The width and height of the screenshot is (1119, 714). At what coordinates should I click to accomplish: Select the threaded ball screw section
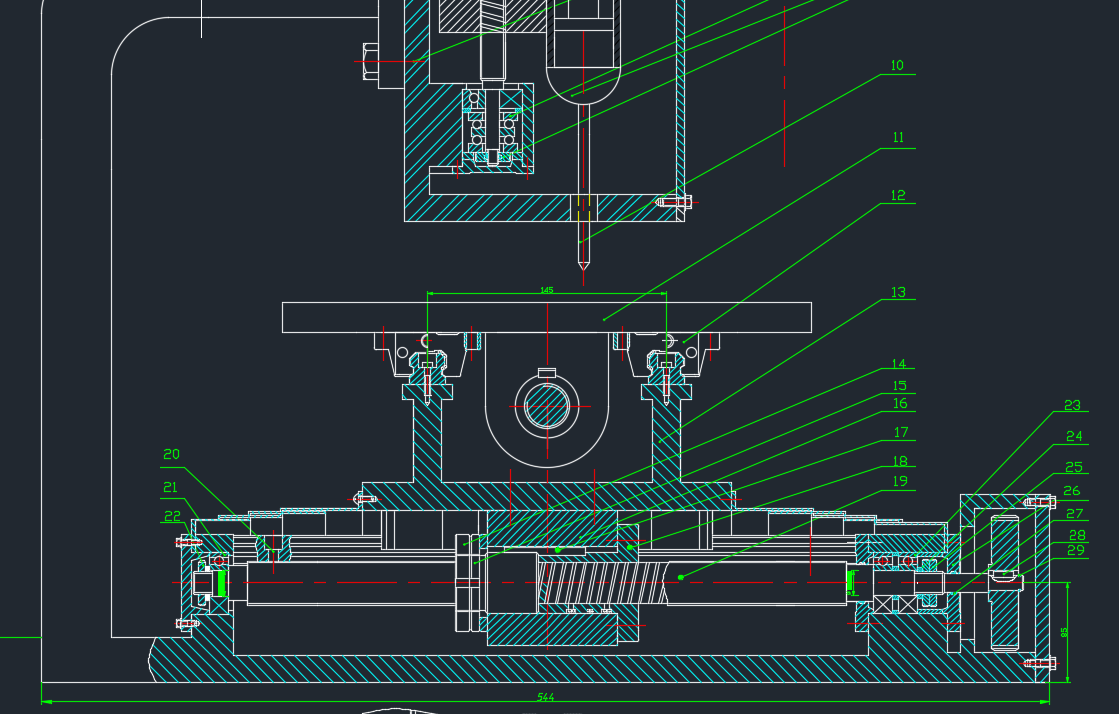[603, 583]
